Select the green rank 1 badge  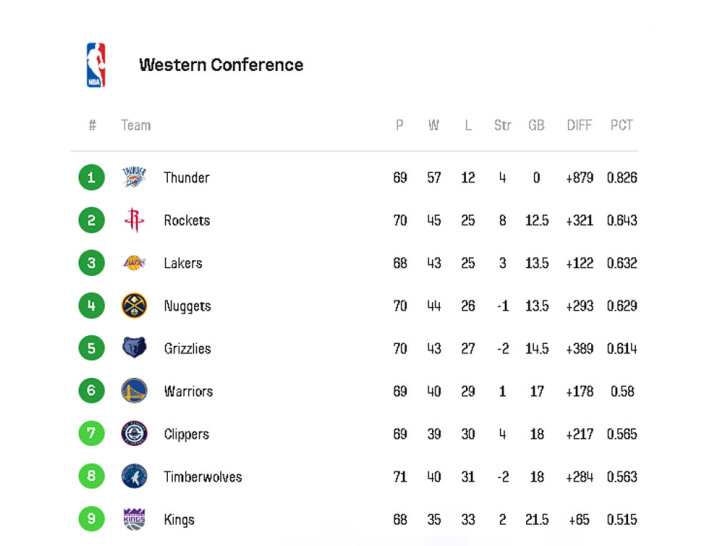(x=91, y=177)
